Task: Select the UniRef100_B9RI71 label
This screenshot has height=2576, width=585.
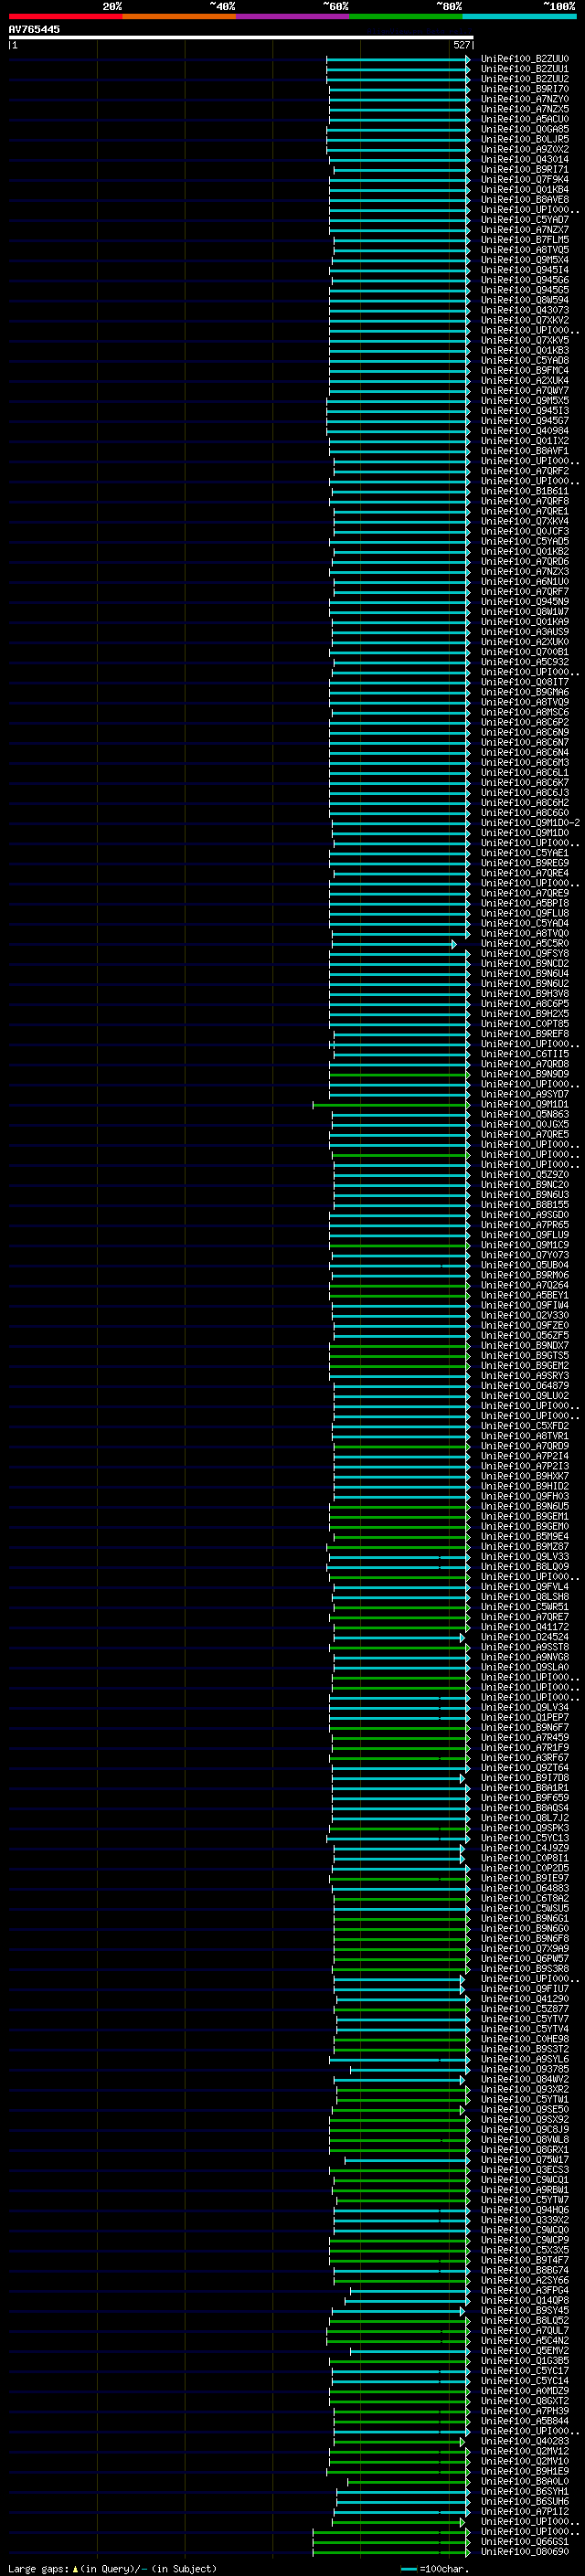Action: coord(524,169)
